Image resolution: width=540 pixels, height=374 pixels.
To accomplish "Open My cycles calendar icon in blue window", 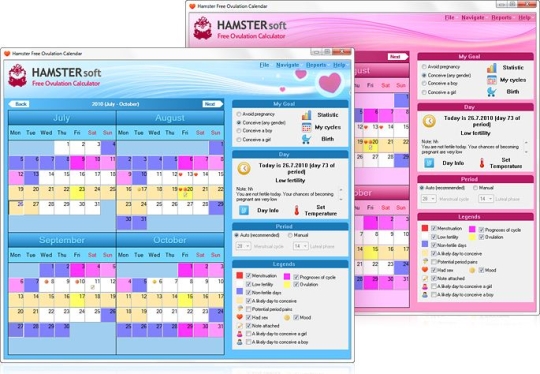I will 306,127.
